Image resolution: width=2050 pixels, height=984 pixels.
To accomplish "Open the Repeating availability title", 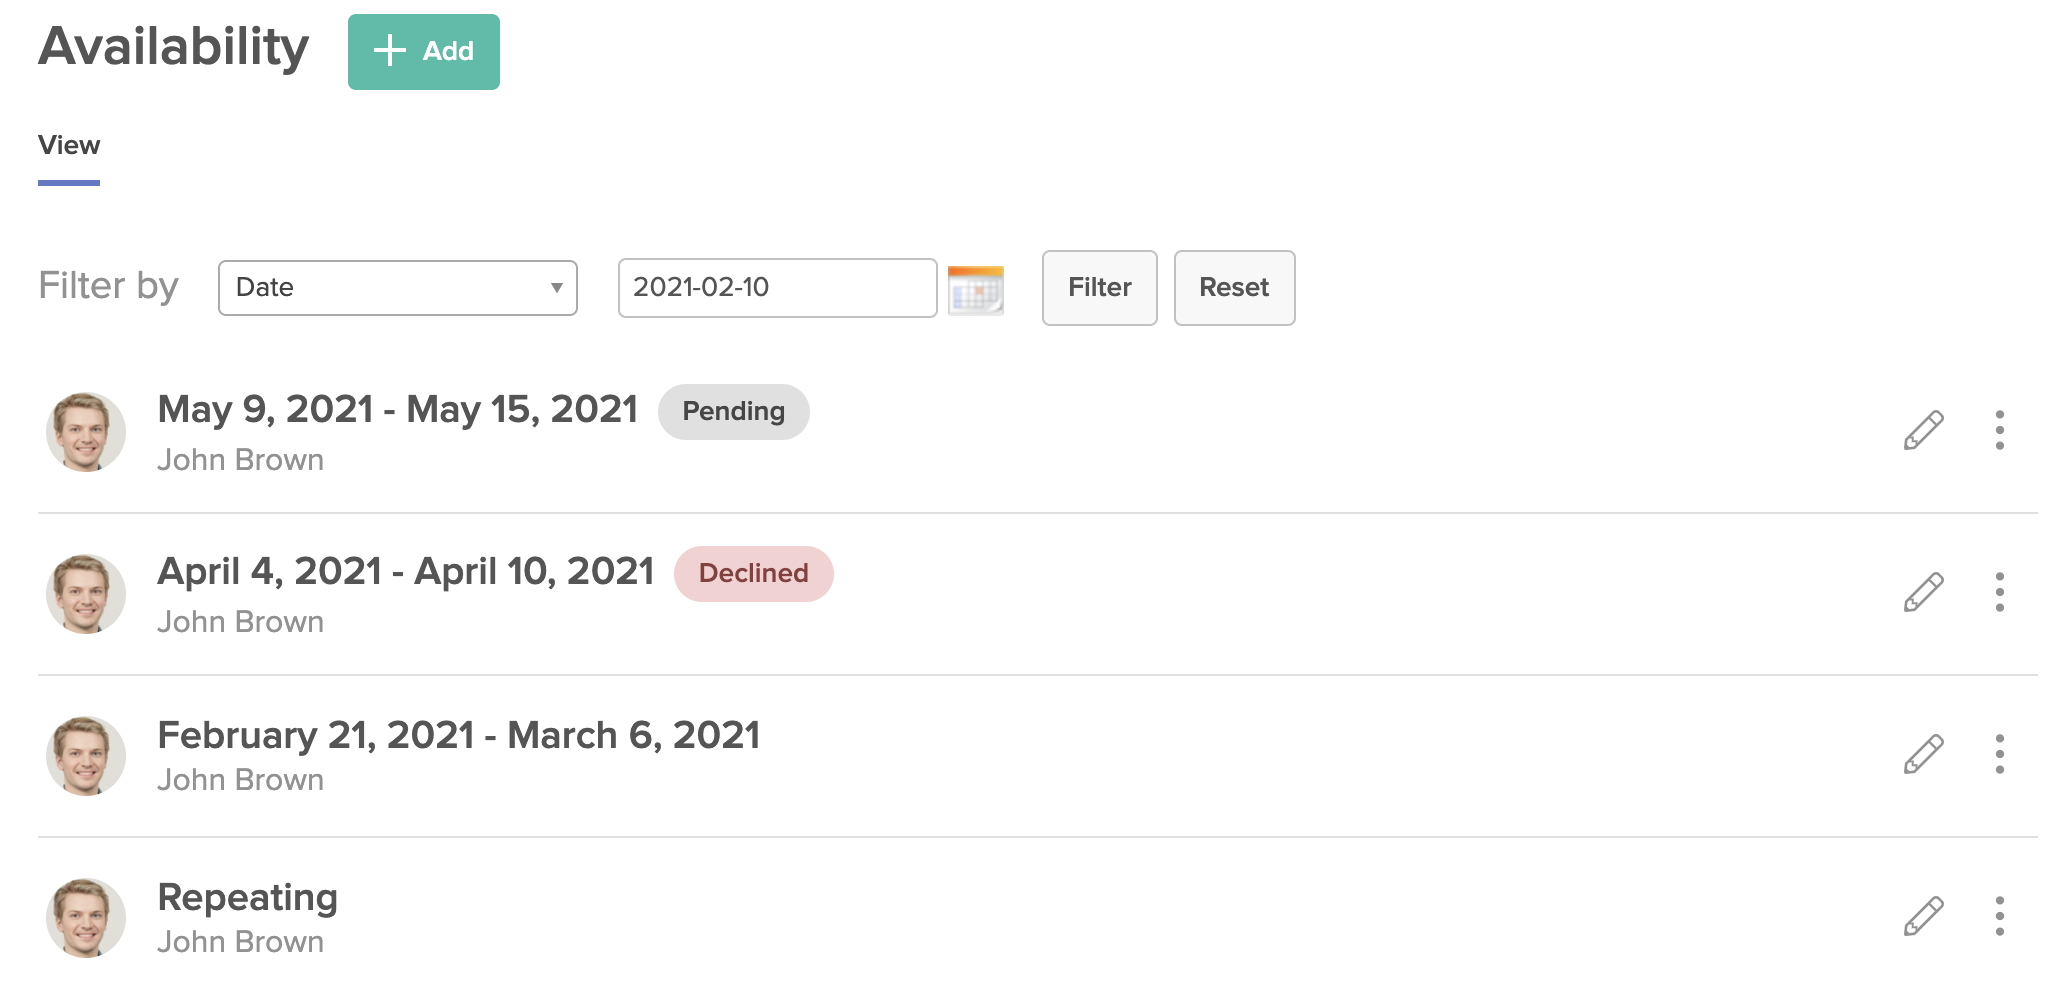I will (x=247, y=898).
